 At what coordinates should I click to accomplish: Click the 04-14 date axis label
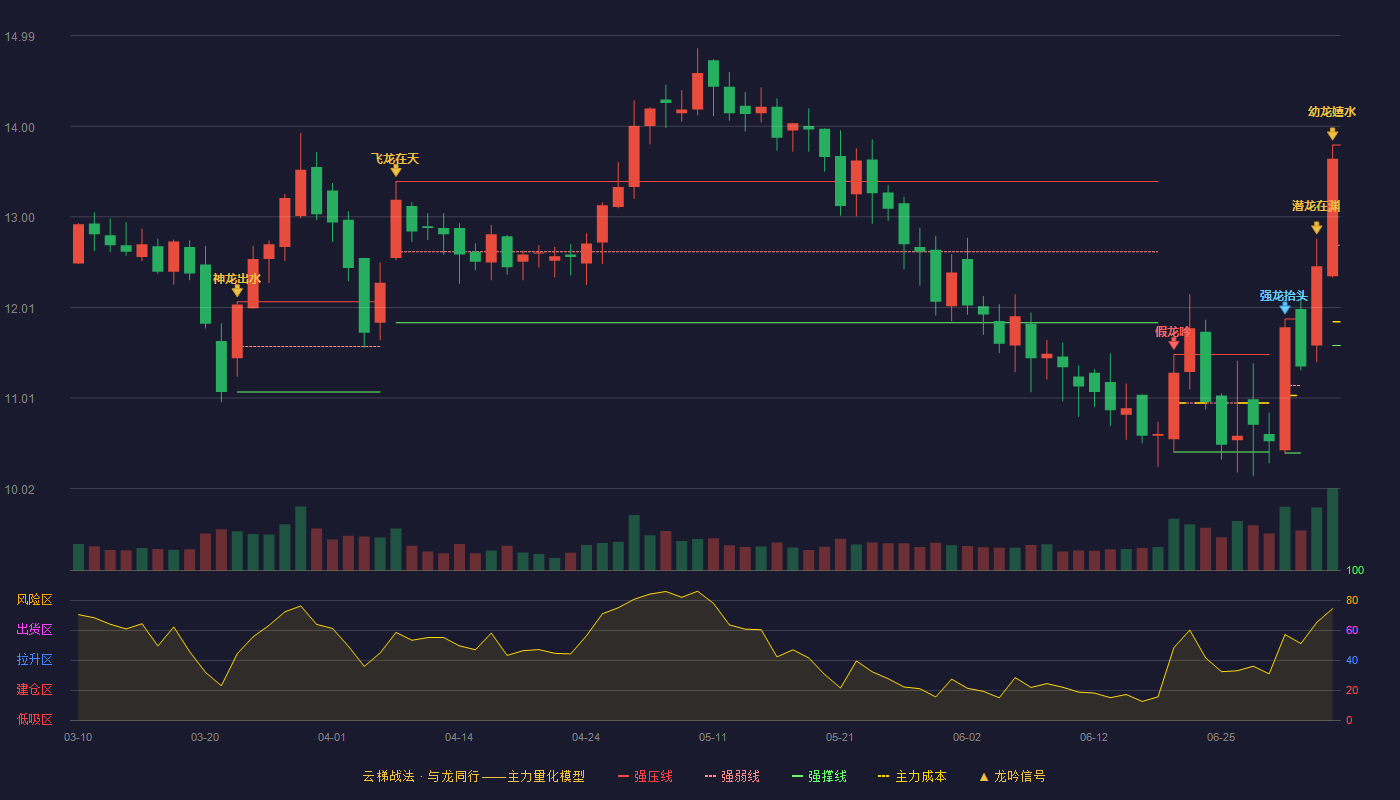pyautogui.click(x=459, y=737)
